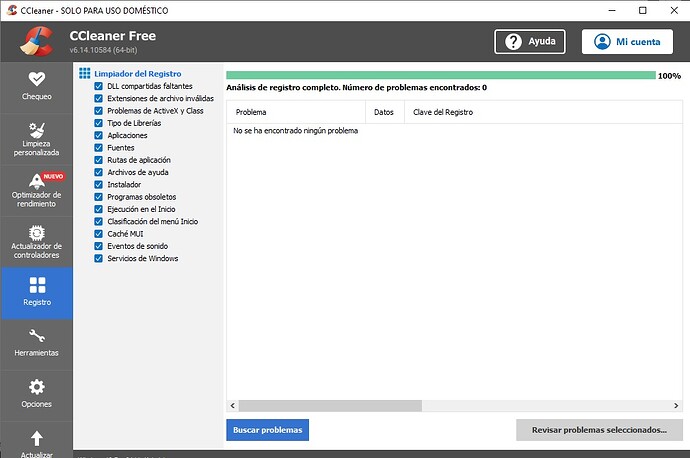Screen dimensions: 690x458
Task: Click the v6.14.10584 version text
Action: [x=103, y=50]
